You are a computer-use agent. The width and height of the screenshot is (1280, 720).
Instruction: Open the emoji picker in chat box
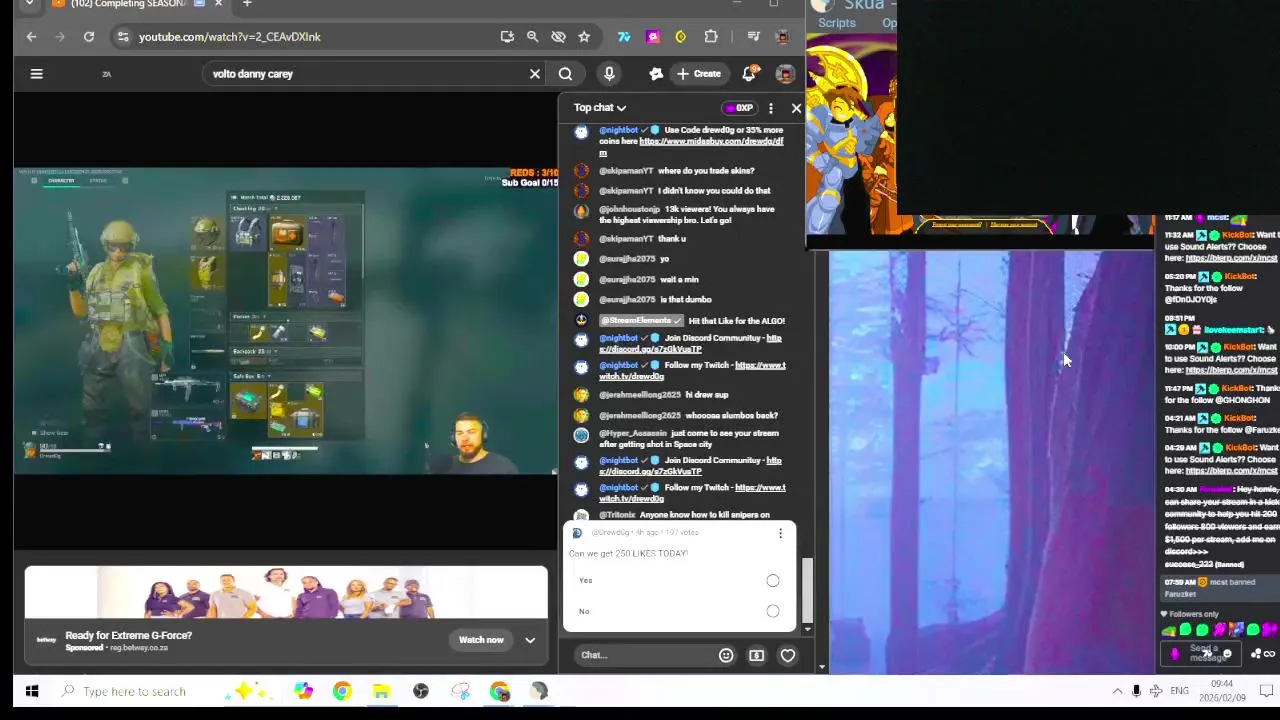coord(726,656)
